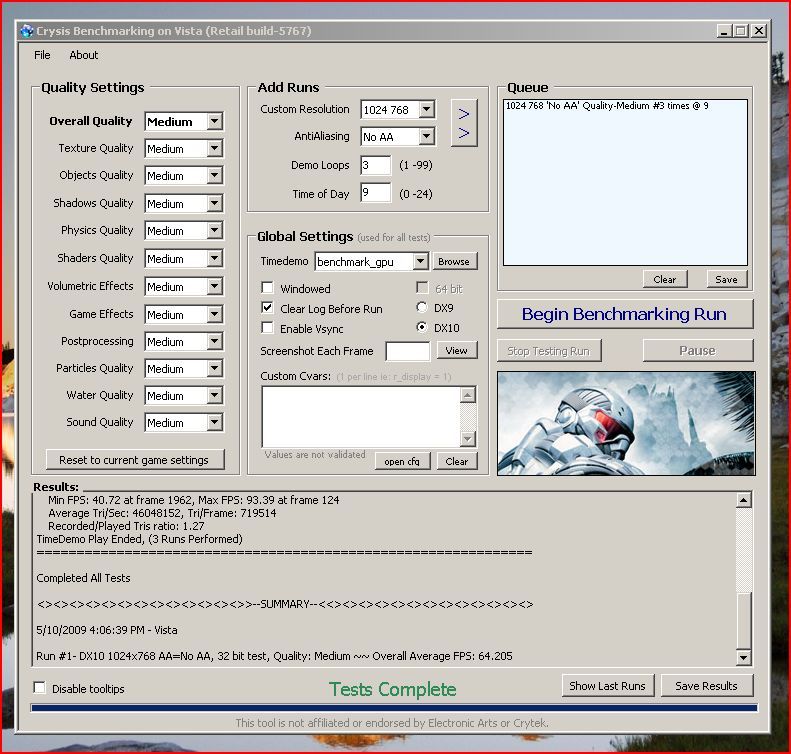Expand the Shadows Quality dropdown
The width and height of the screenshot is (791, 754).
(x=214, y=204)
